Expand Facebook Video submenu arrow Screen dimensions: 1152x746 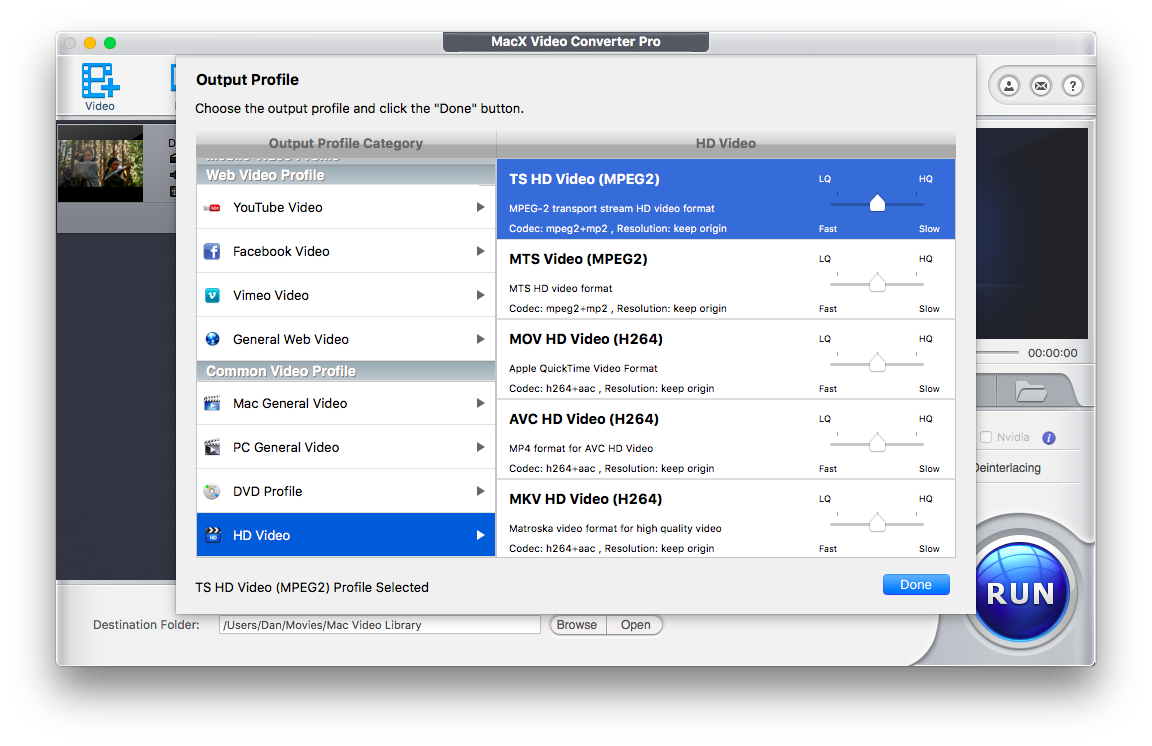pyautogui.click(x=480, y=251)
